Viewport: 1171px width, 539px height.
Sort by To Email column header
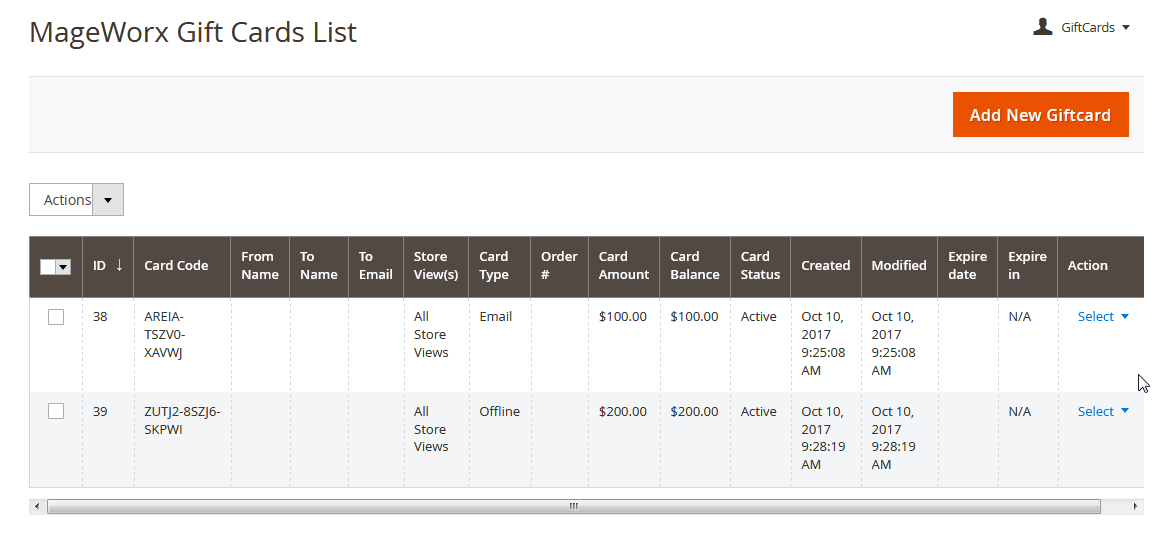point(376,266)
